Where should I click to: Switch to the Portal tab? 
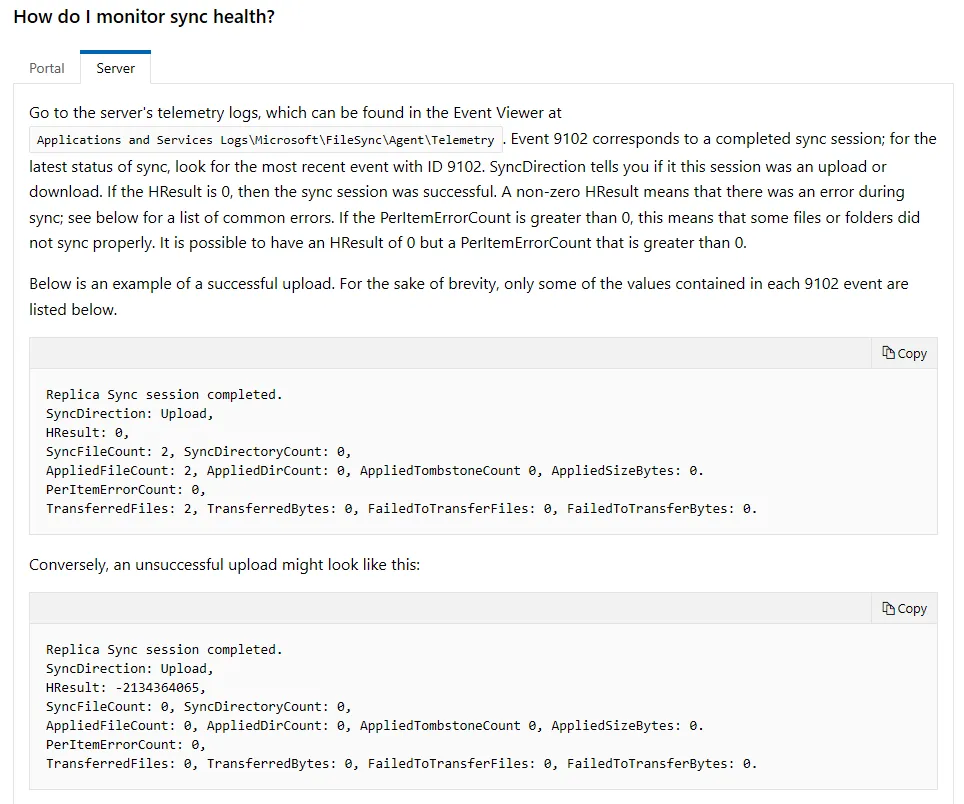click(47, 68)
